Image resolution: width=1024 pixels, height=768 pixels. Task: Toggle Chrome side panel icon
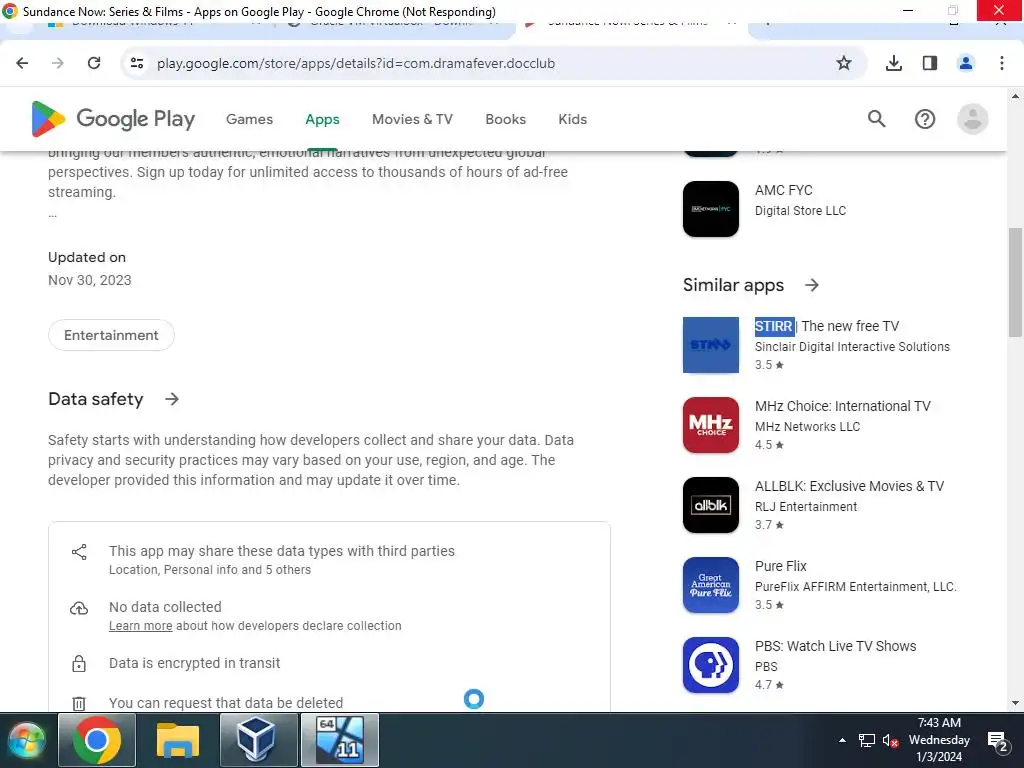tap(930, 63)
